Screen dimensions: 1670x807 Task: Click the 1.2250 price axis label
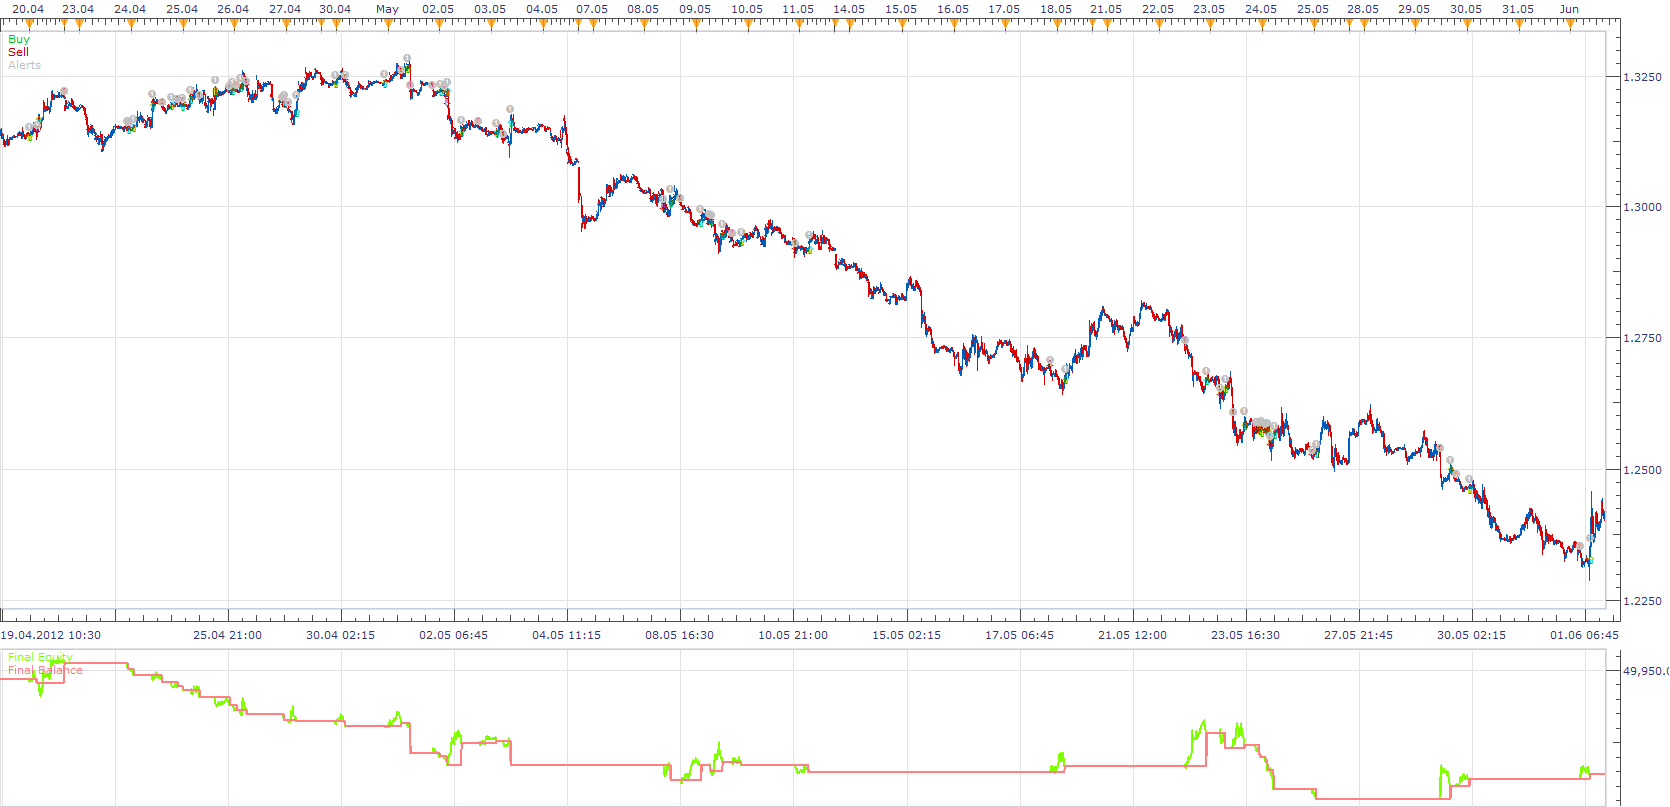click(x=1642, y=601)
